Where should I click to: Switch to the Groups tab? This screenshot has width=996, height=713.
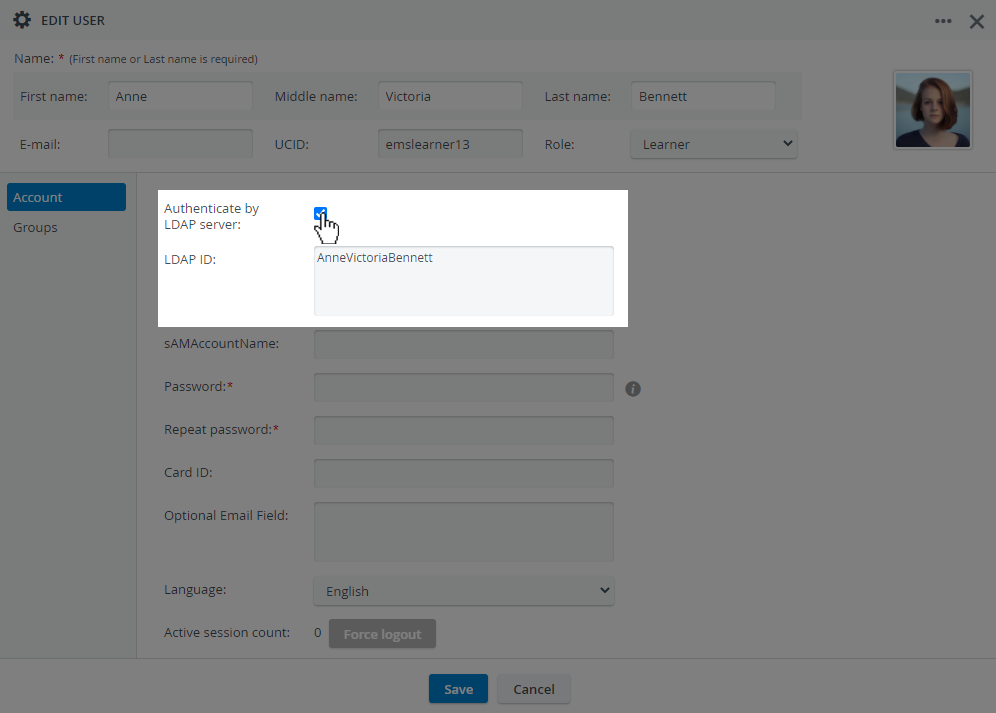36,227
